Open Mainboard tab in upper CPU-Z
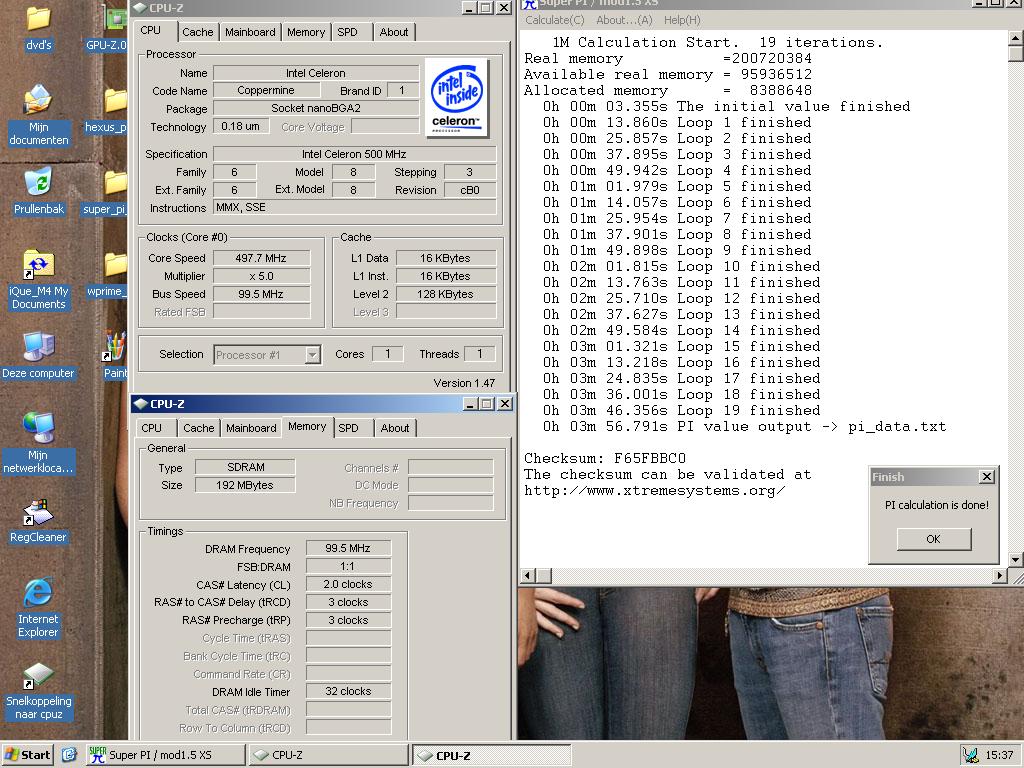1024x768 pixels. tap(250, 32)
